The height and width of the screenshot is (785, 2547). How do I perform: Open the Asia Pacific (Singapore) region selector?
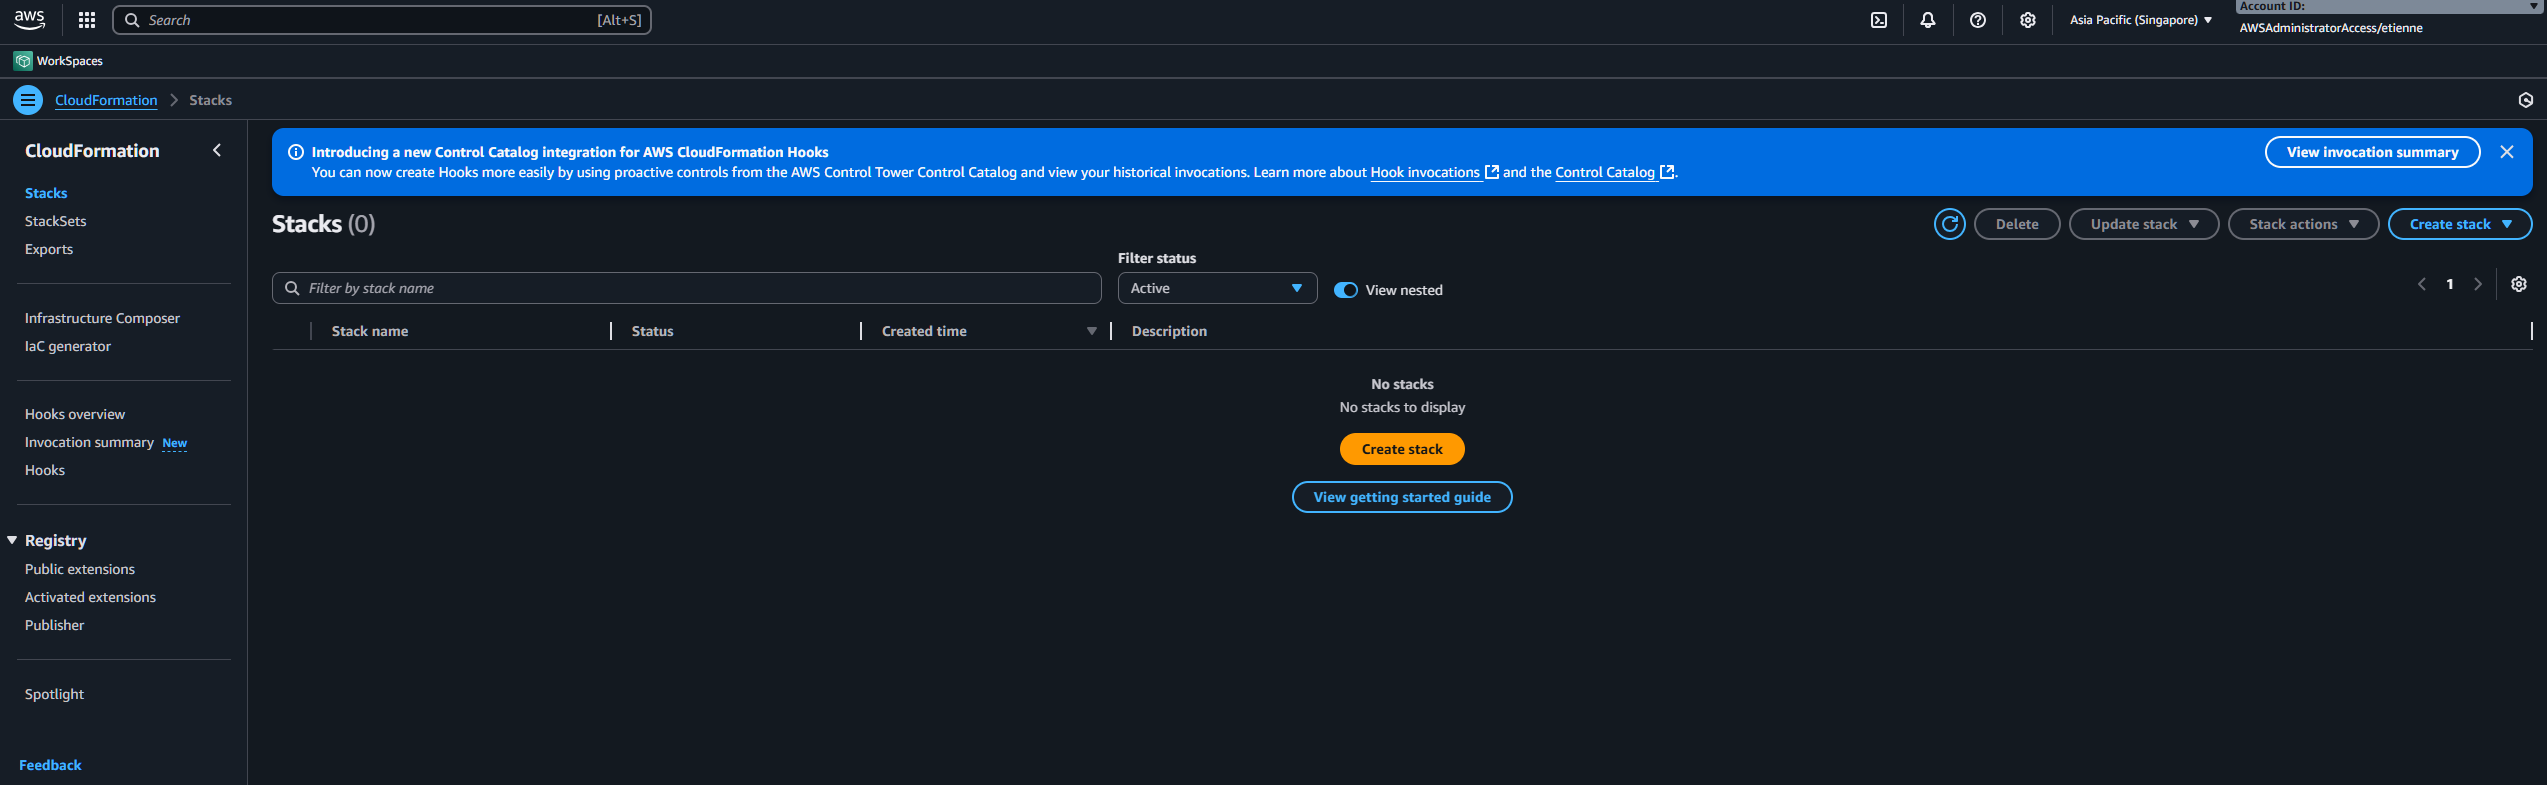[2140, 20]
